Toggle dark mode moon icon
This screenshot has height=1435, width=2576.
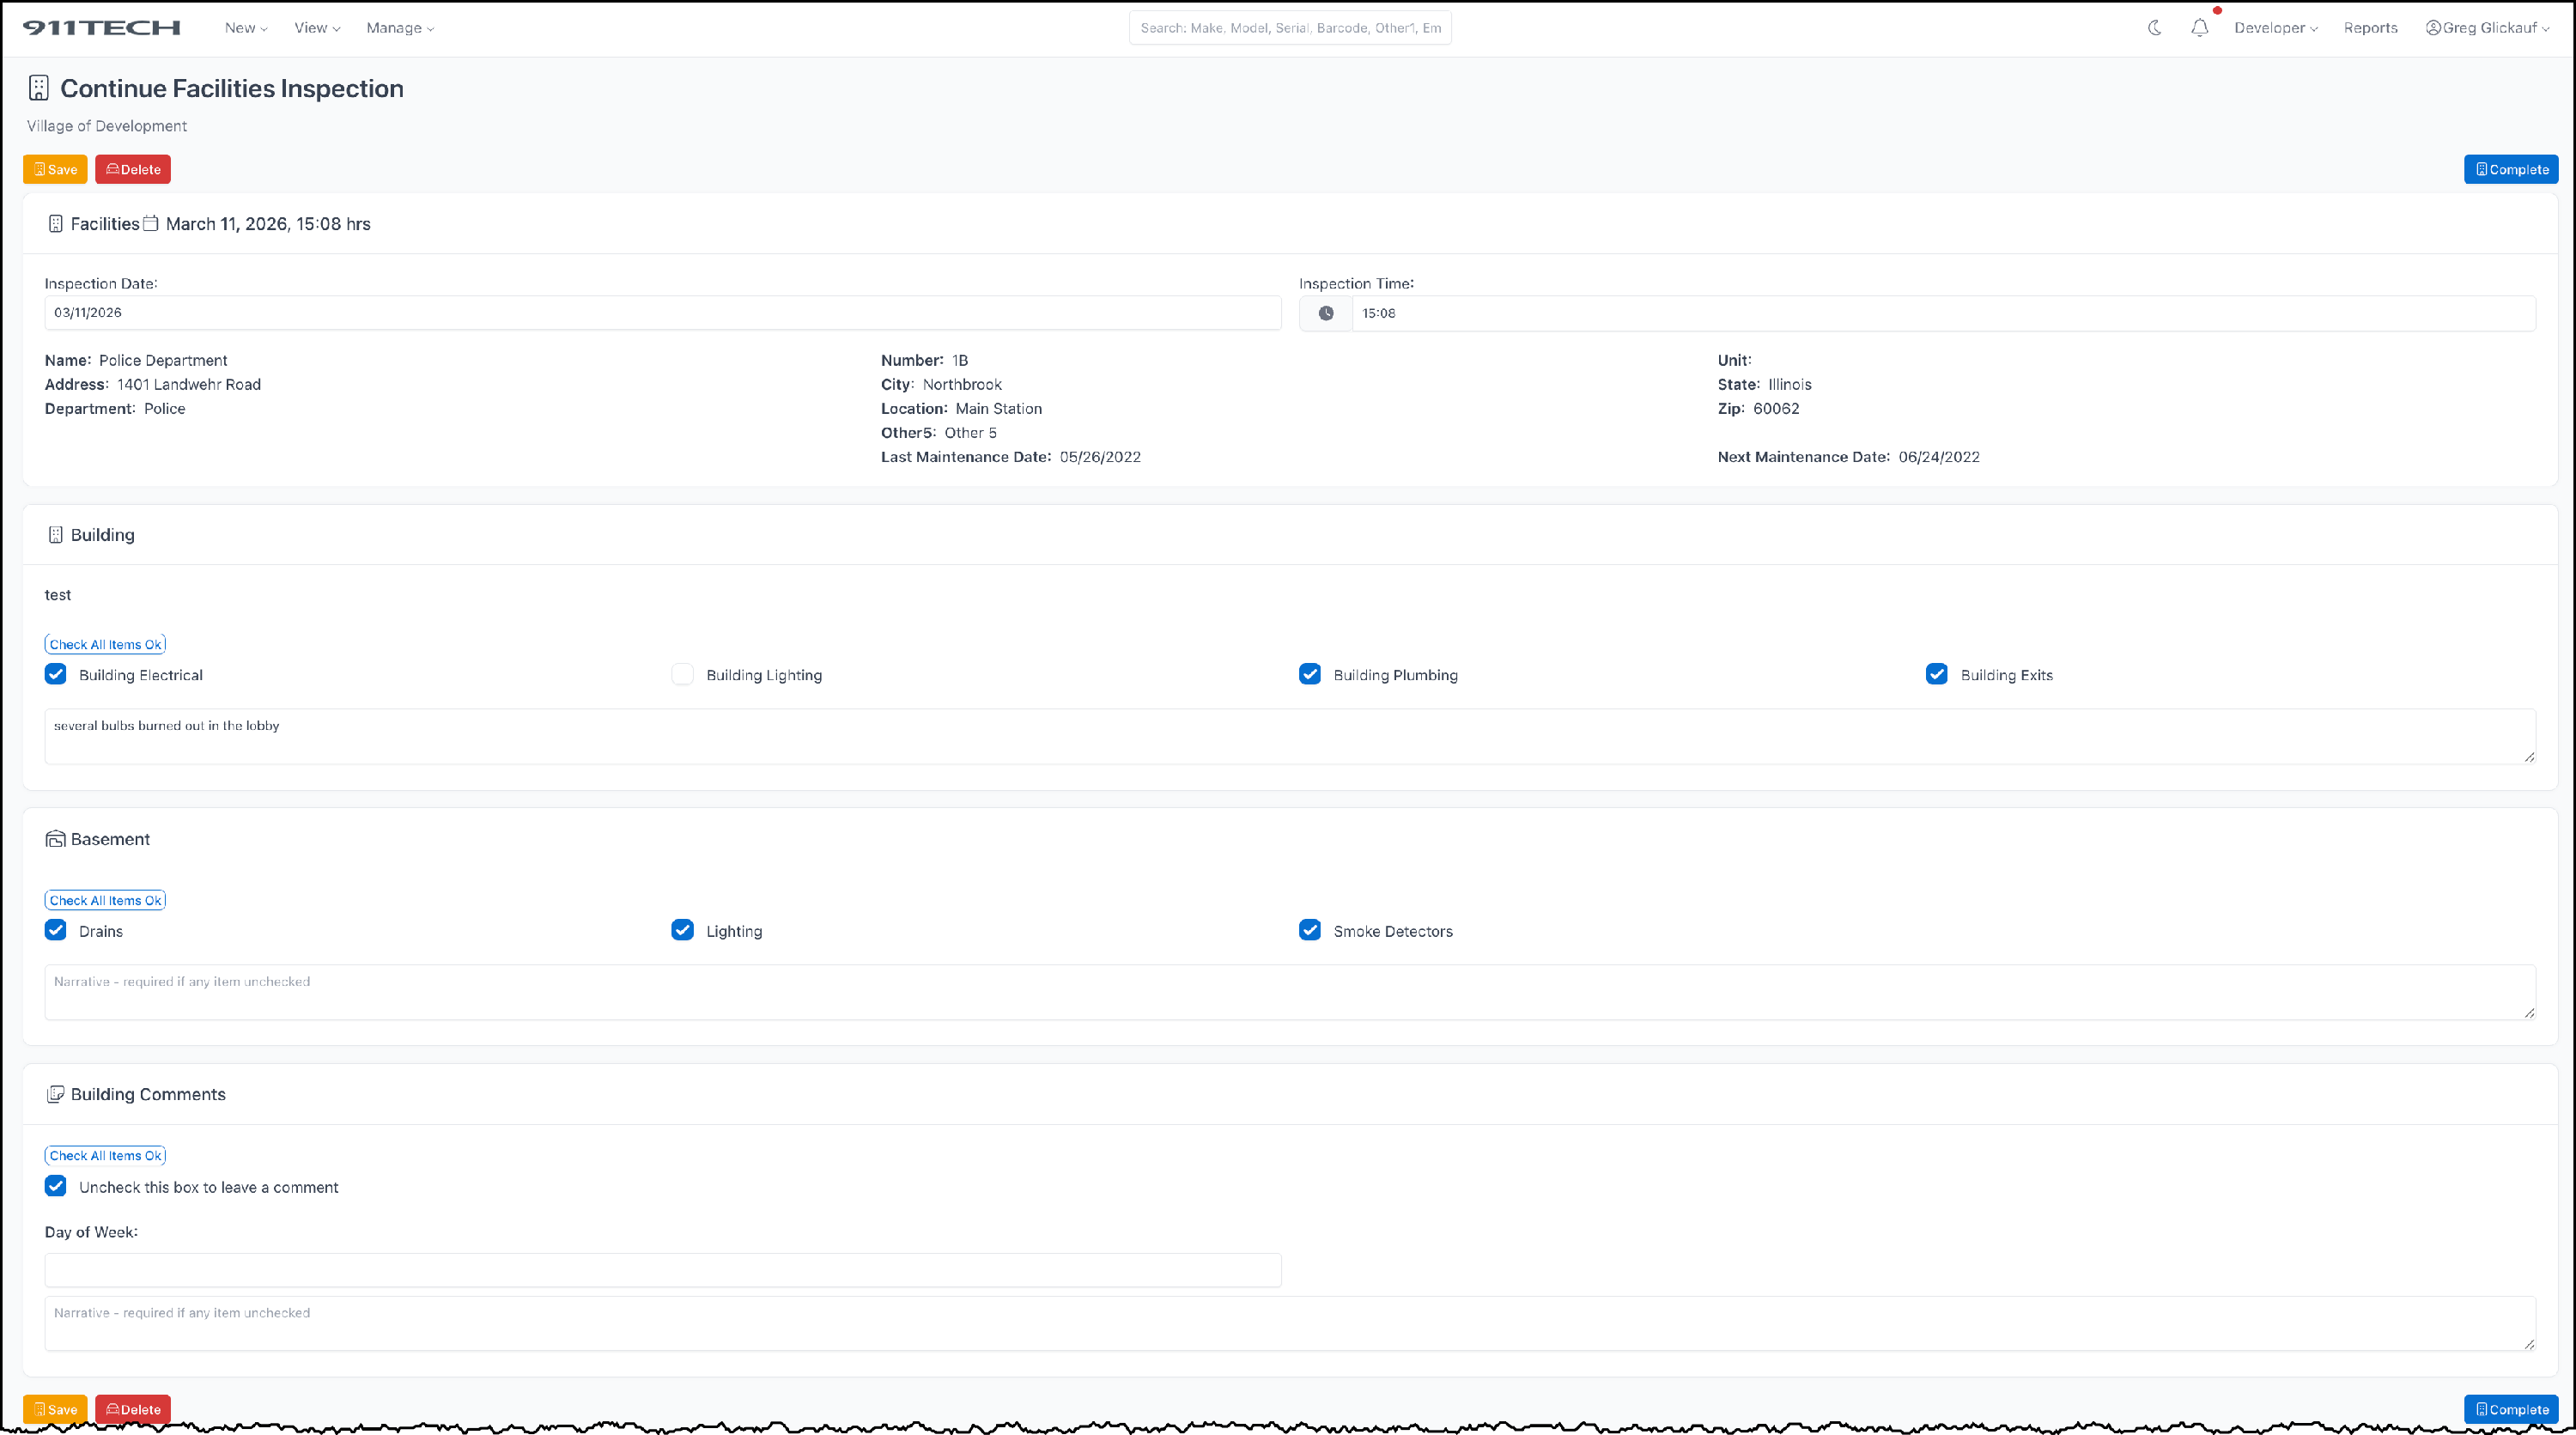point(2154,28)
